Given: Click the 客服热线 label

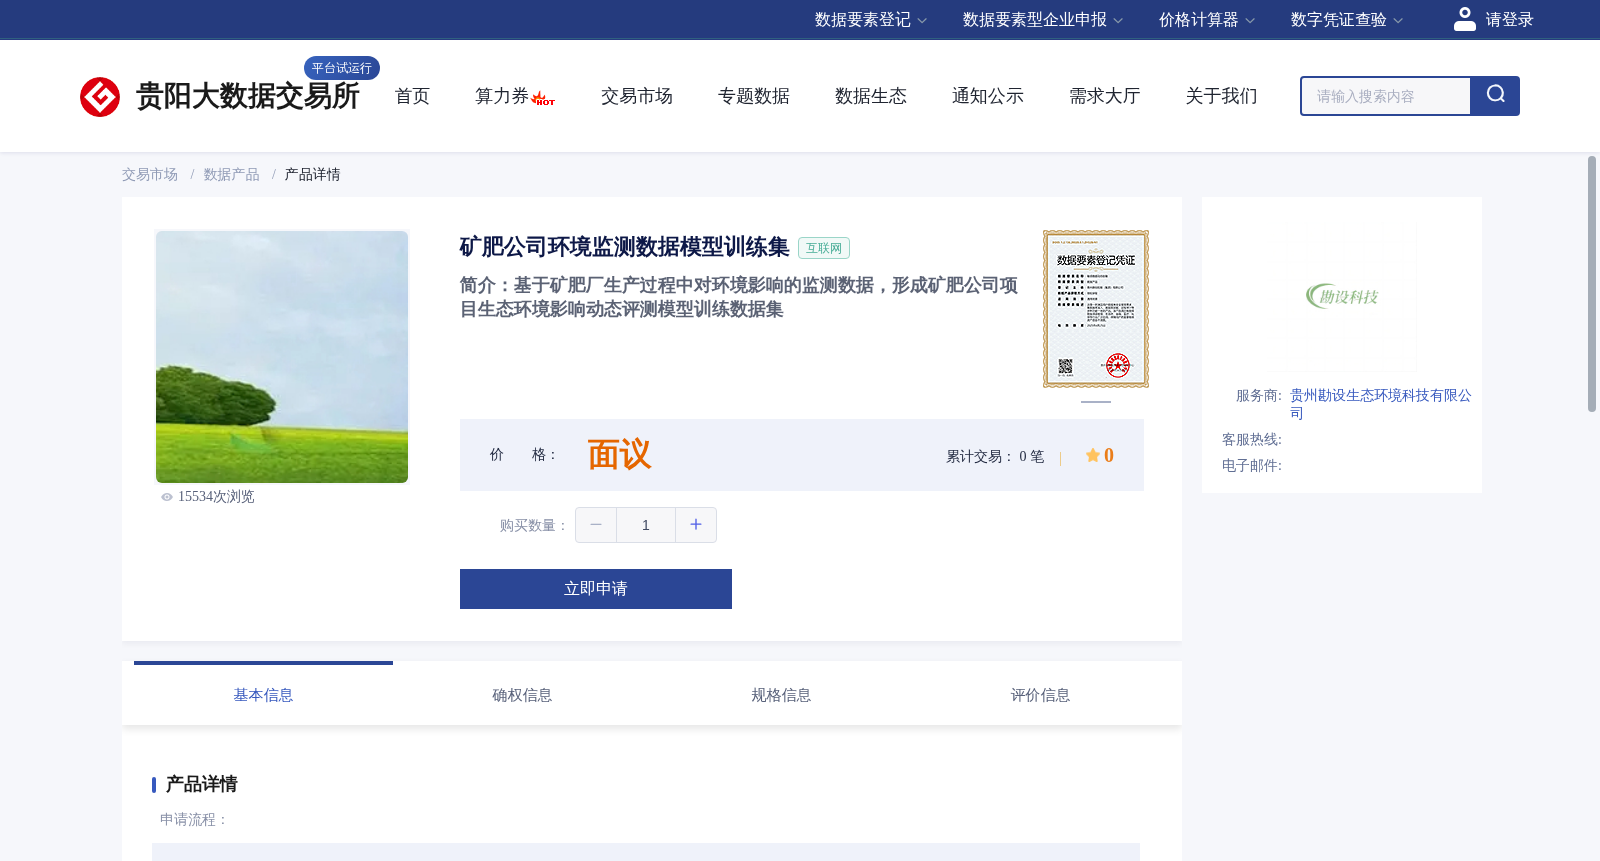Looking at the screenshot, I should (1252, 440).
